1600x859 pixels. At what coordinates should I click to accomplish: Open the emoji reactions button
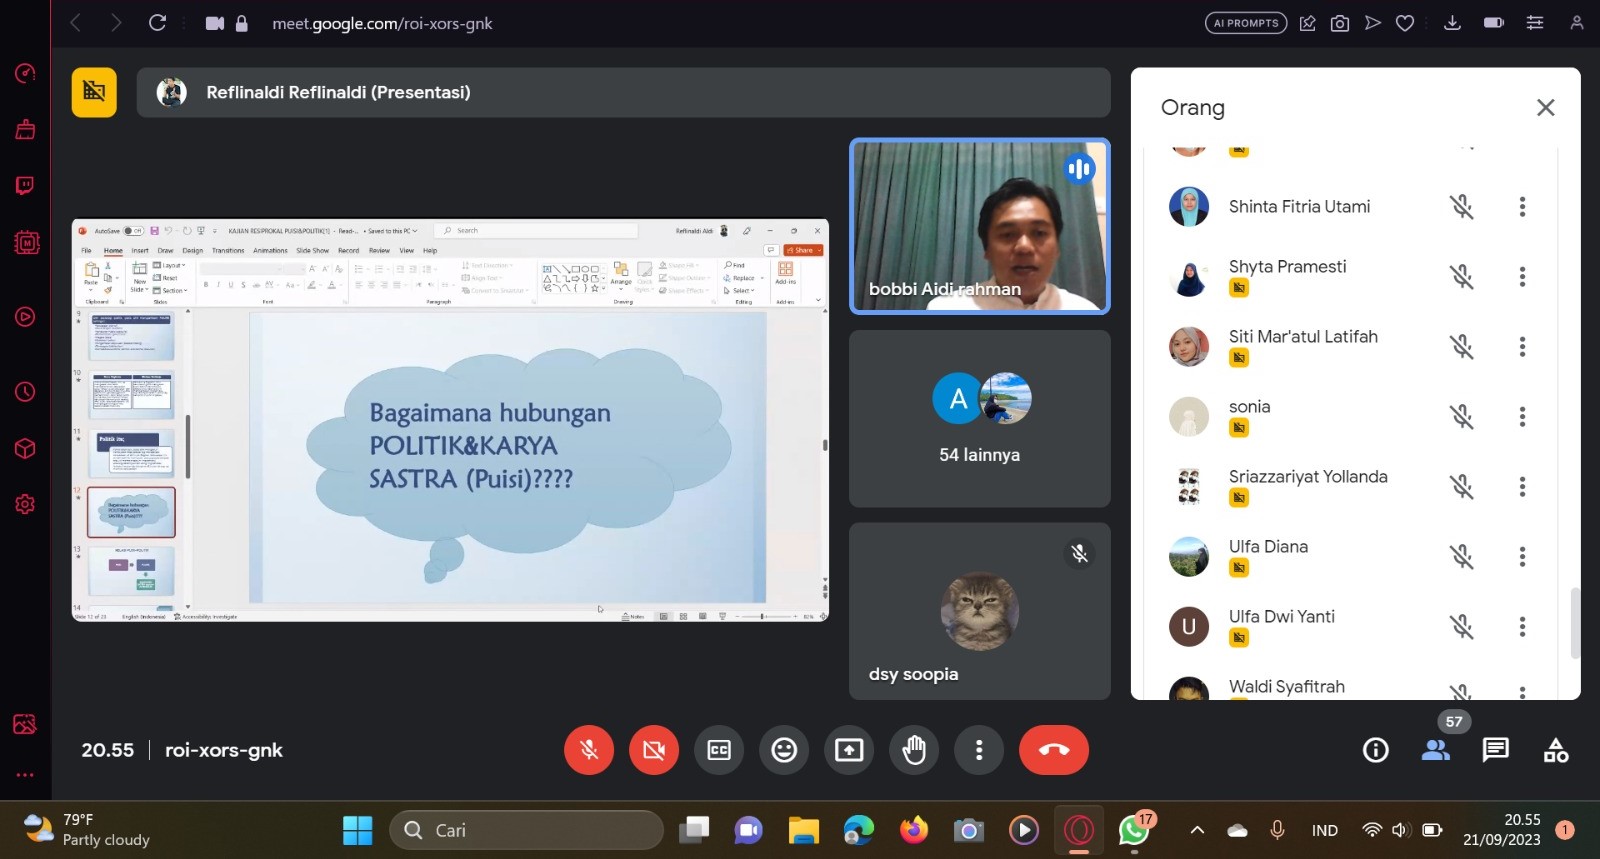click(x=784, y=750)
